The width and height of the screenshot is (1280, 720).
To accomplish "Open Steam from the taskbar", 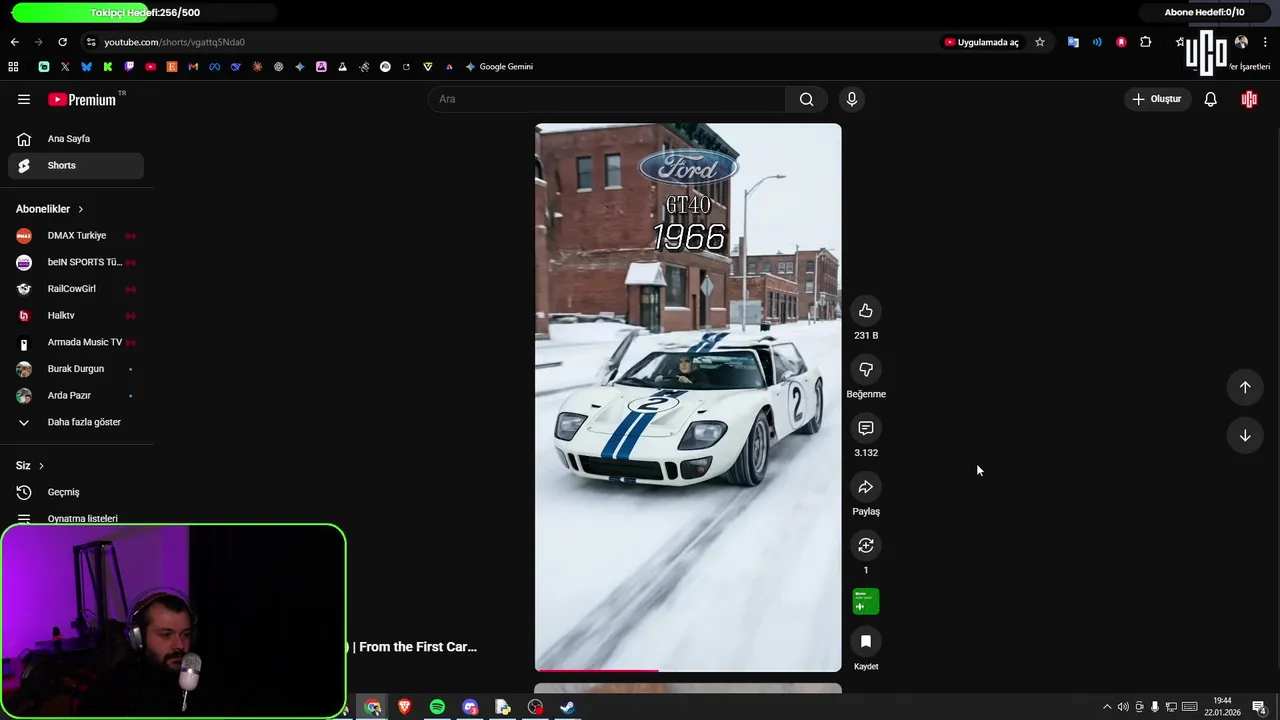I will pyautogui.click(x=567, y=707).
